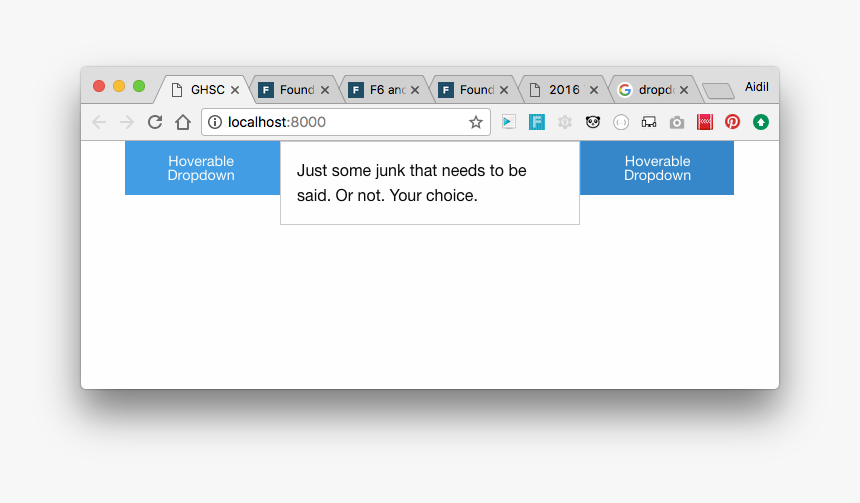Show site info for localhost
Screen dimensions: 860x503
[x=215, y=122]
